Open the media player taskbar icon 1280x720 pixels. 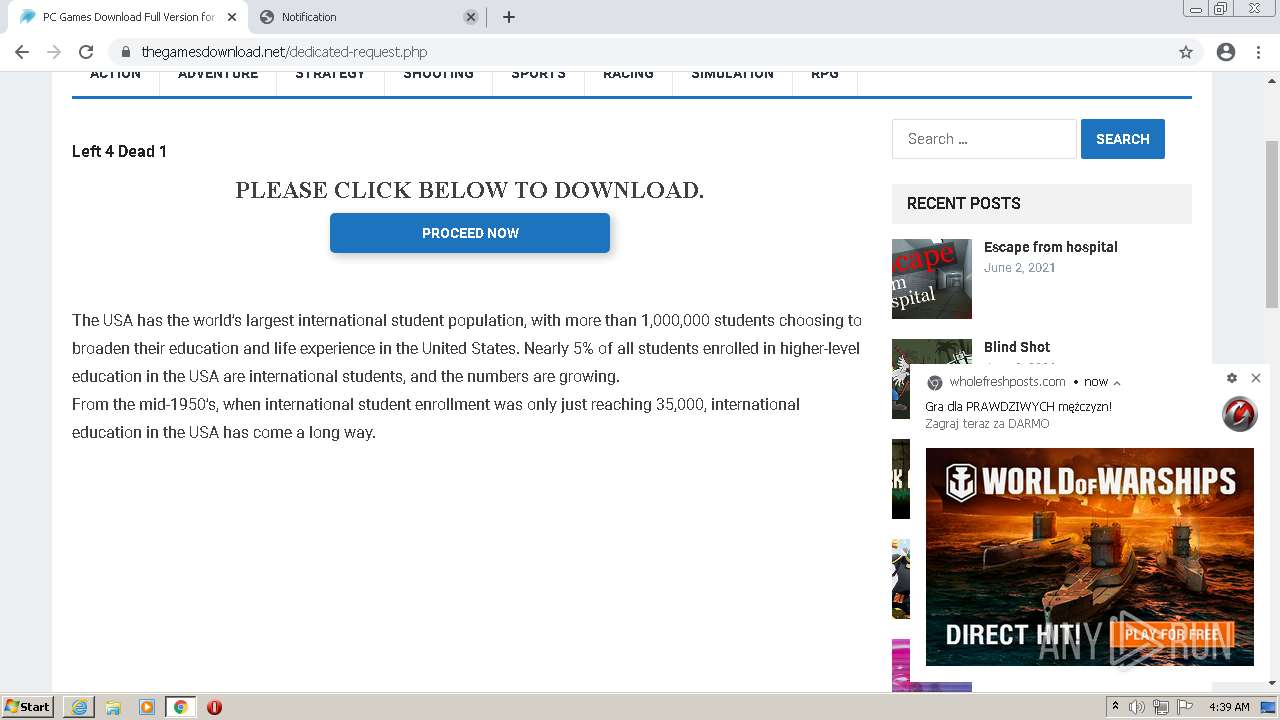point(147,707)
